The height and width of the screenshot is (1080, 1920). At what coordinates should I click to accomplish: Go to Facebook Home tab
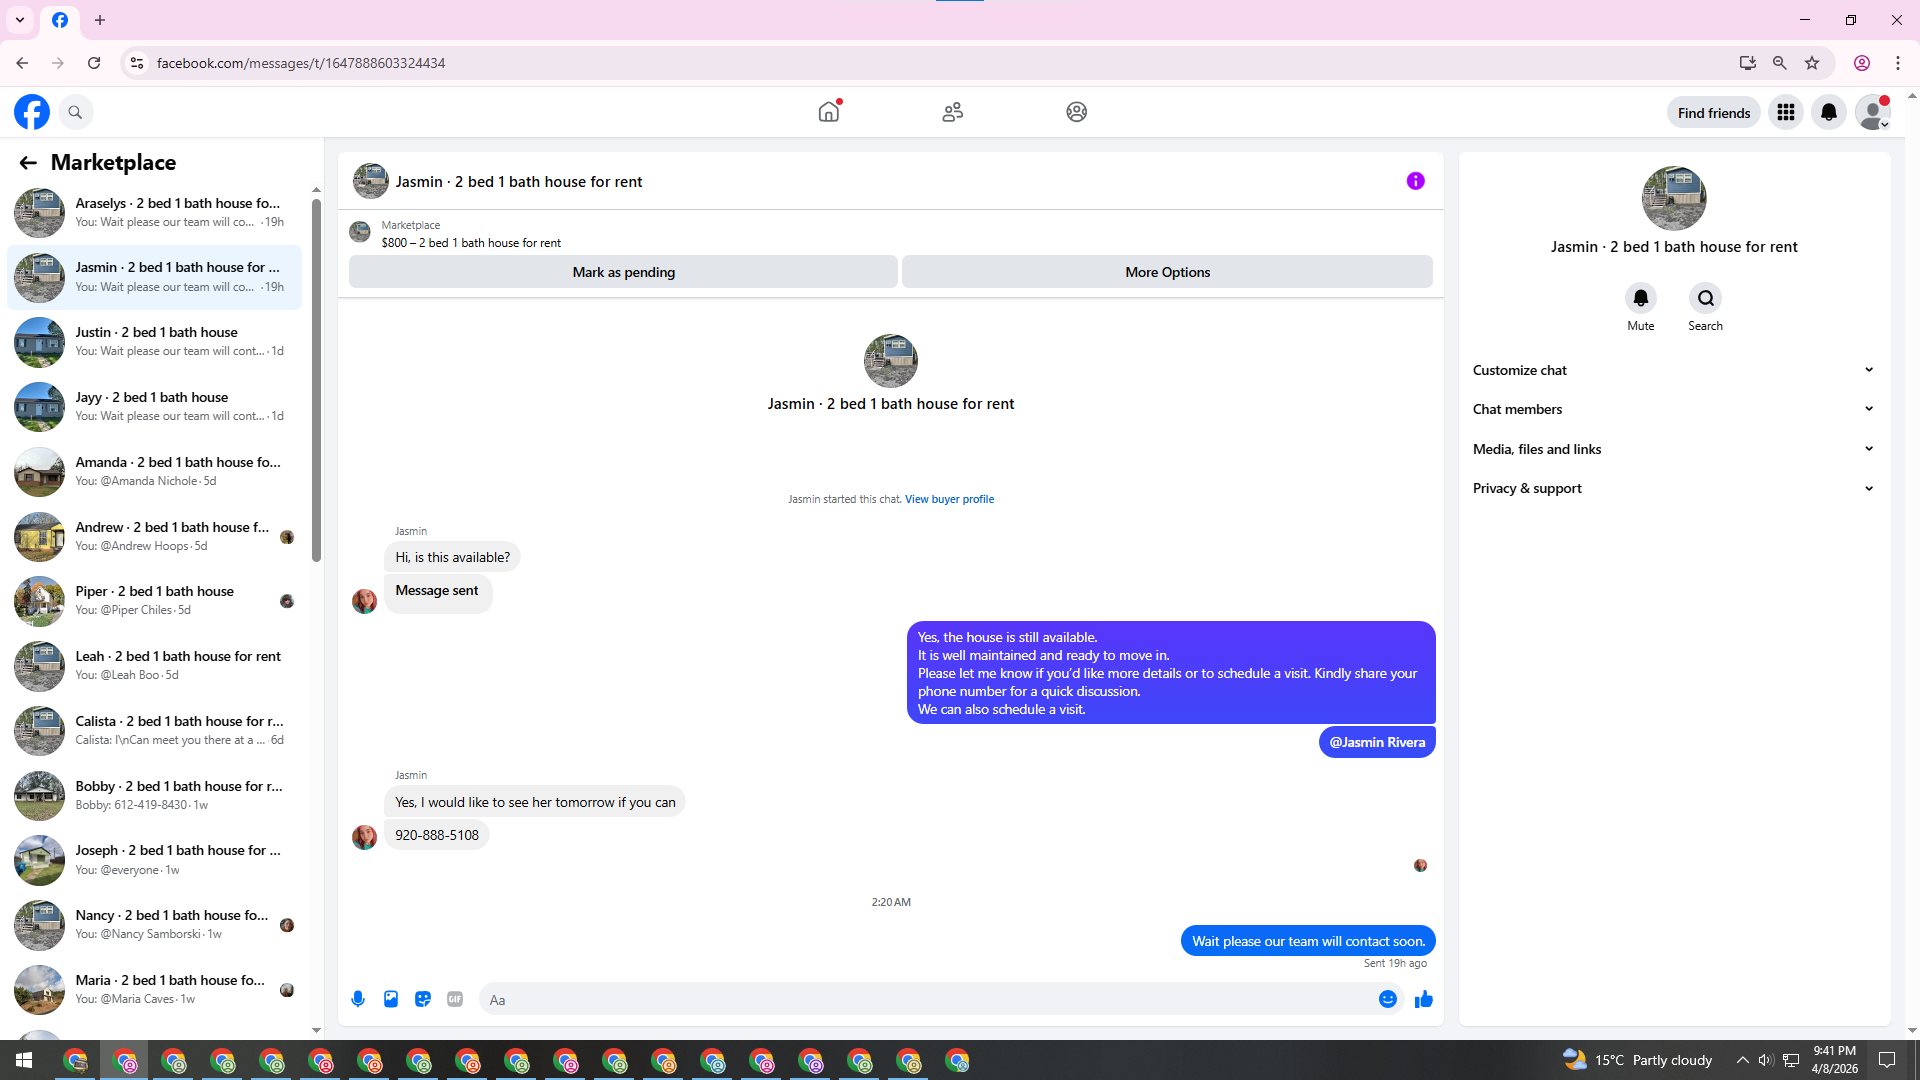[829, 112]
